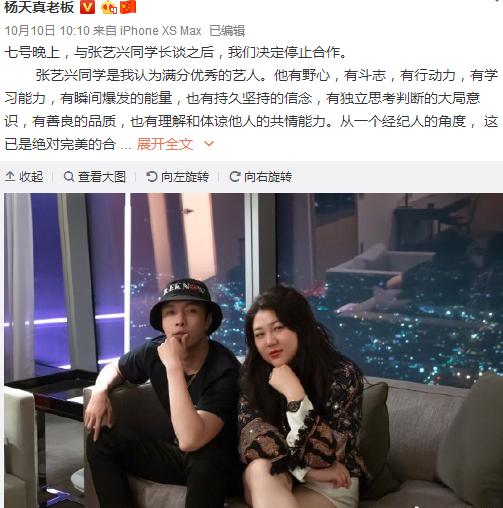Viewport: 503px width, 508px height.
Task: Open the 杨天真老板 profile name
Action: (x=39, y=7)
